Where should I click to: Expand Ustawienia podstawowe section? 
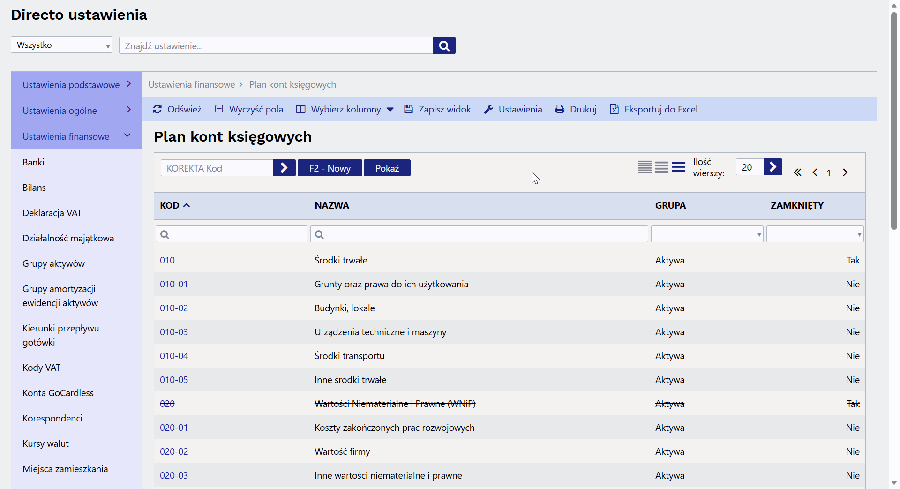(x=76, y=84)
